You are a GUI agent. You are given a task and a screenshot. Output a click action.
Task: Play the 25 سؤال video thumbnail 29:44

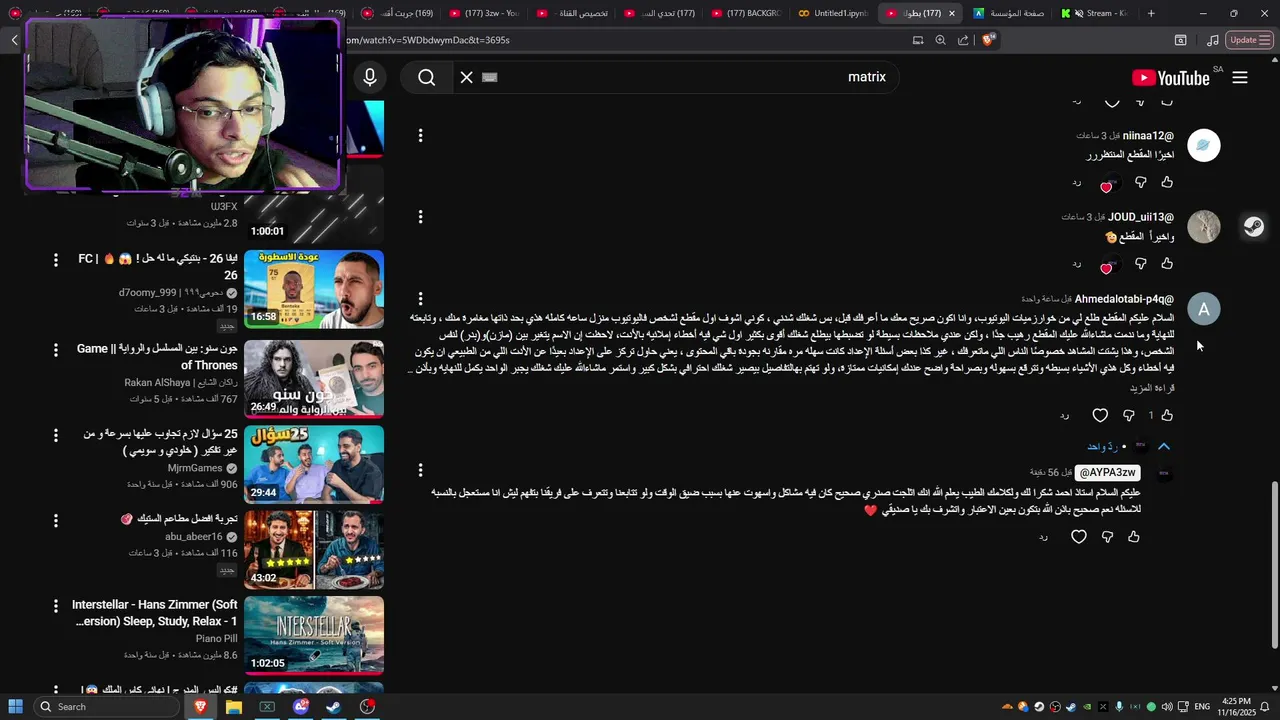pos(314,465)
